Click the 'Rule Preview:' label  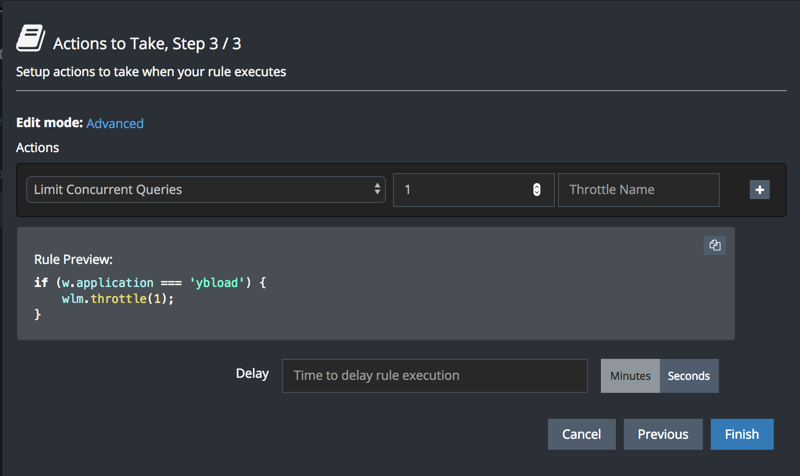(73, 259)
